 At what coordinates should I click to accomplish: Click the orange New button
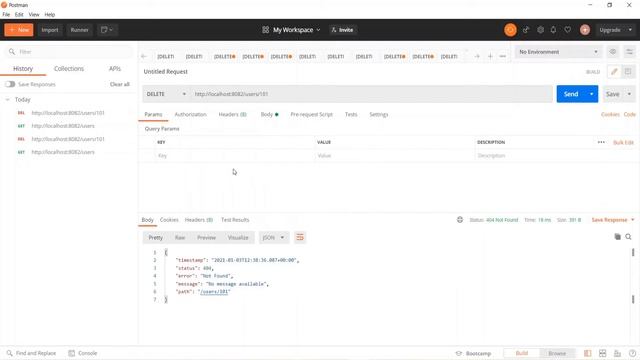pos(19,30)
